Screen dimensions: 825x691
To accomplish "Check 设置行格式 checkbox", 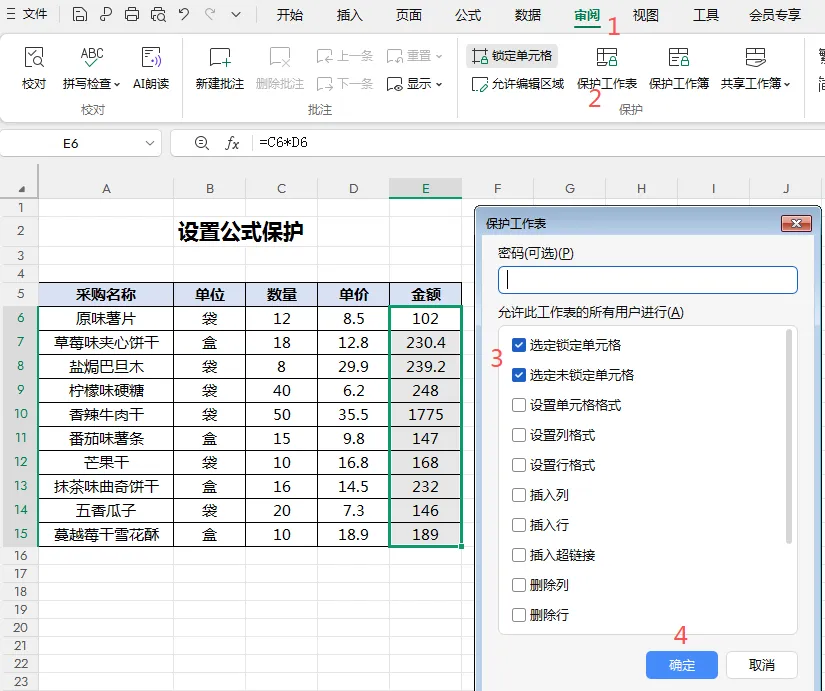I will tap(519, 465).
